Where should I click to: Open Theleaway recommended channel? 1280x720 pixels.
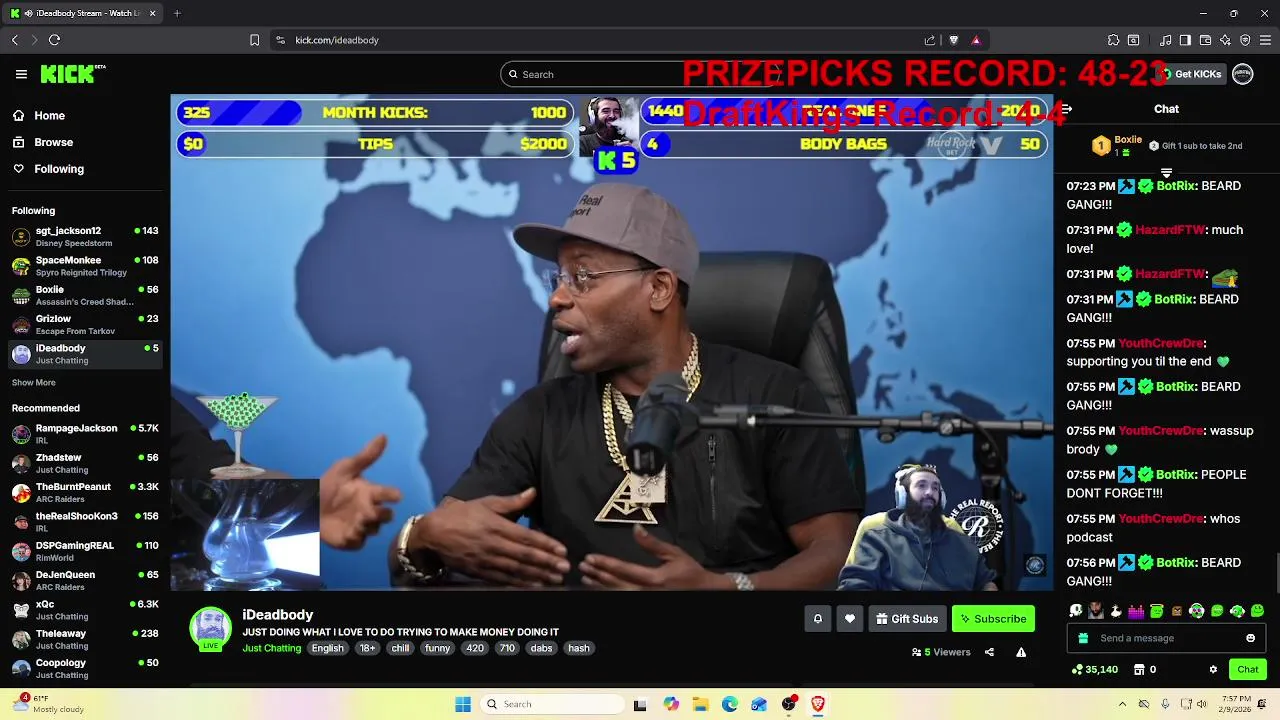(85, 639)
